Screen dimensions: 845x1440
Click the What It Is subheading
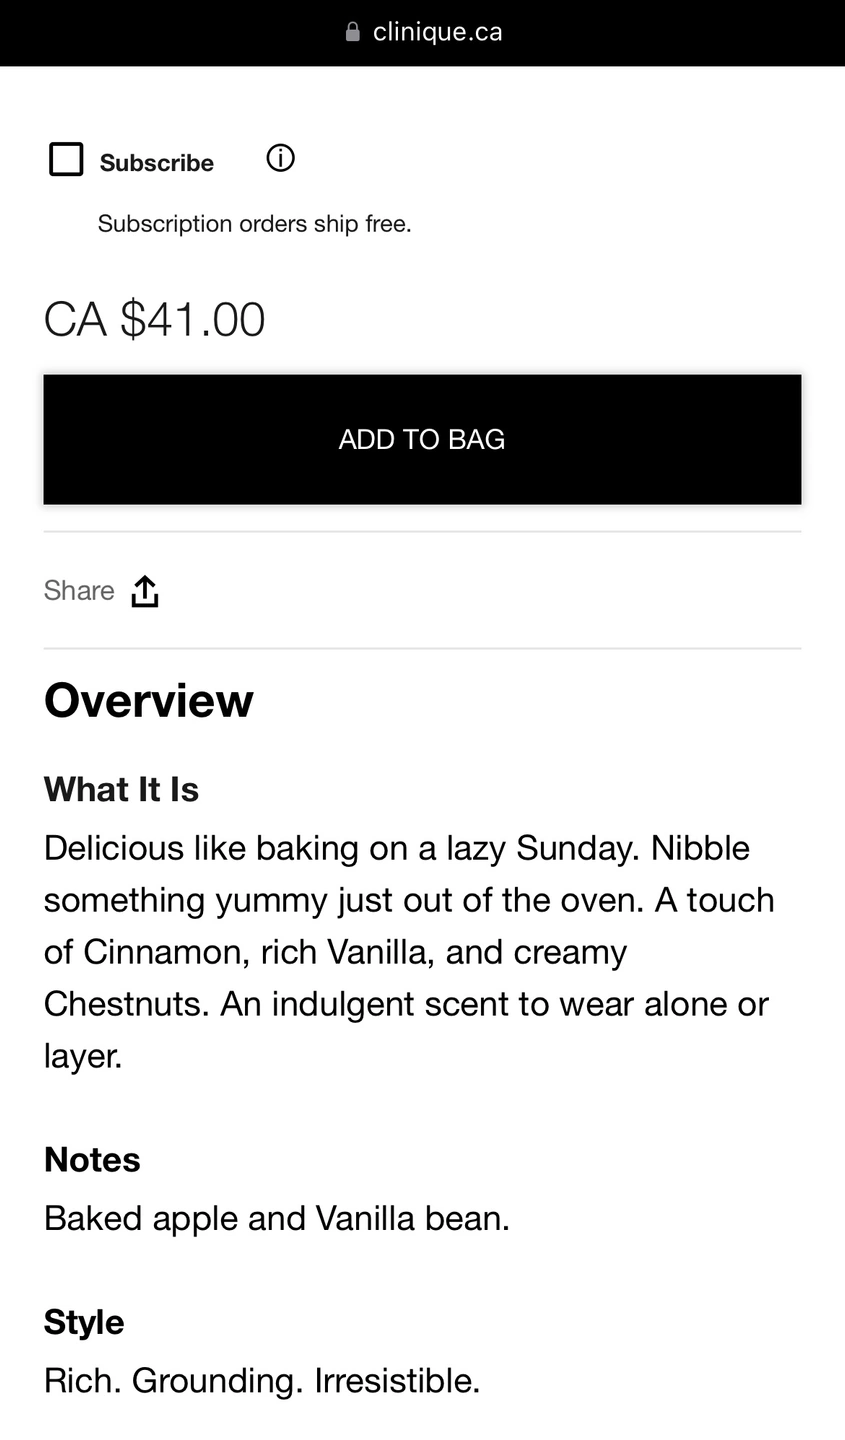[122, 790]
